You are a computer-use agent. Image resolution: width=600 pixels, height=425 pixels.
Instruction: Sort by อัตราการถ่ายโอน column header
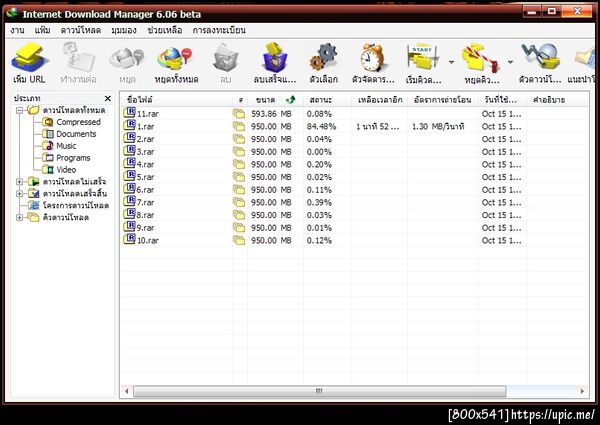pos(443,100)
